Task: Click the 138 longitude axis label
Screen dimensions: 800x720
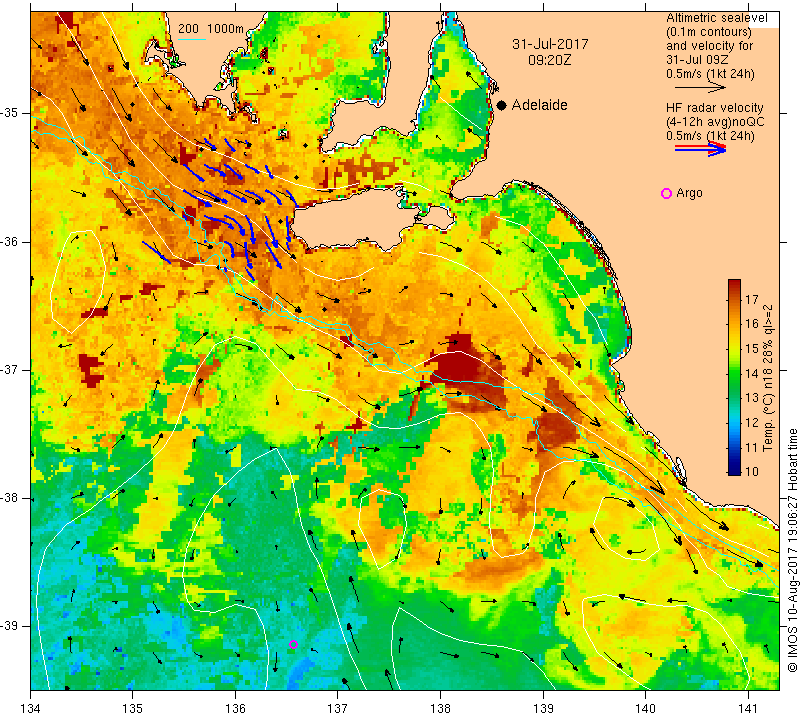Action: point(440,709)
